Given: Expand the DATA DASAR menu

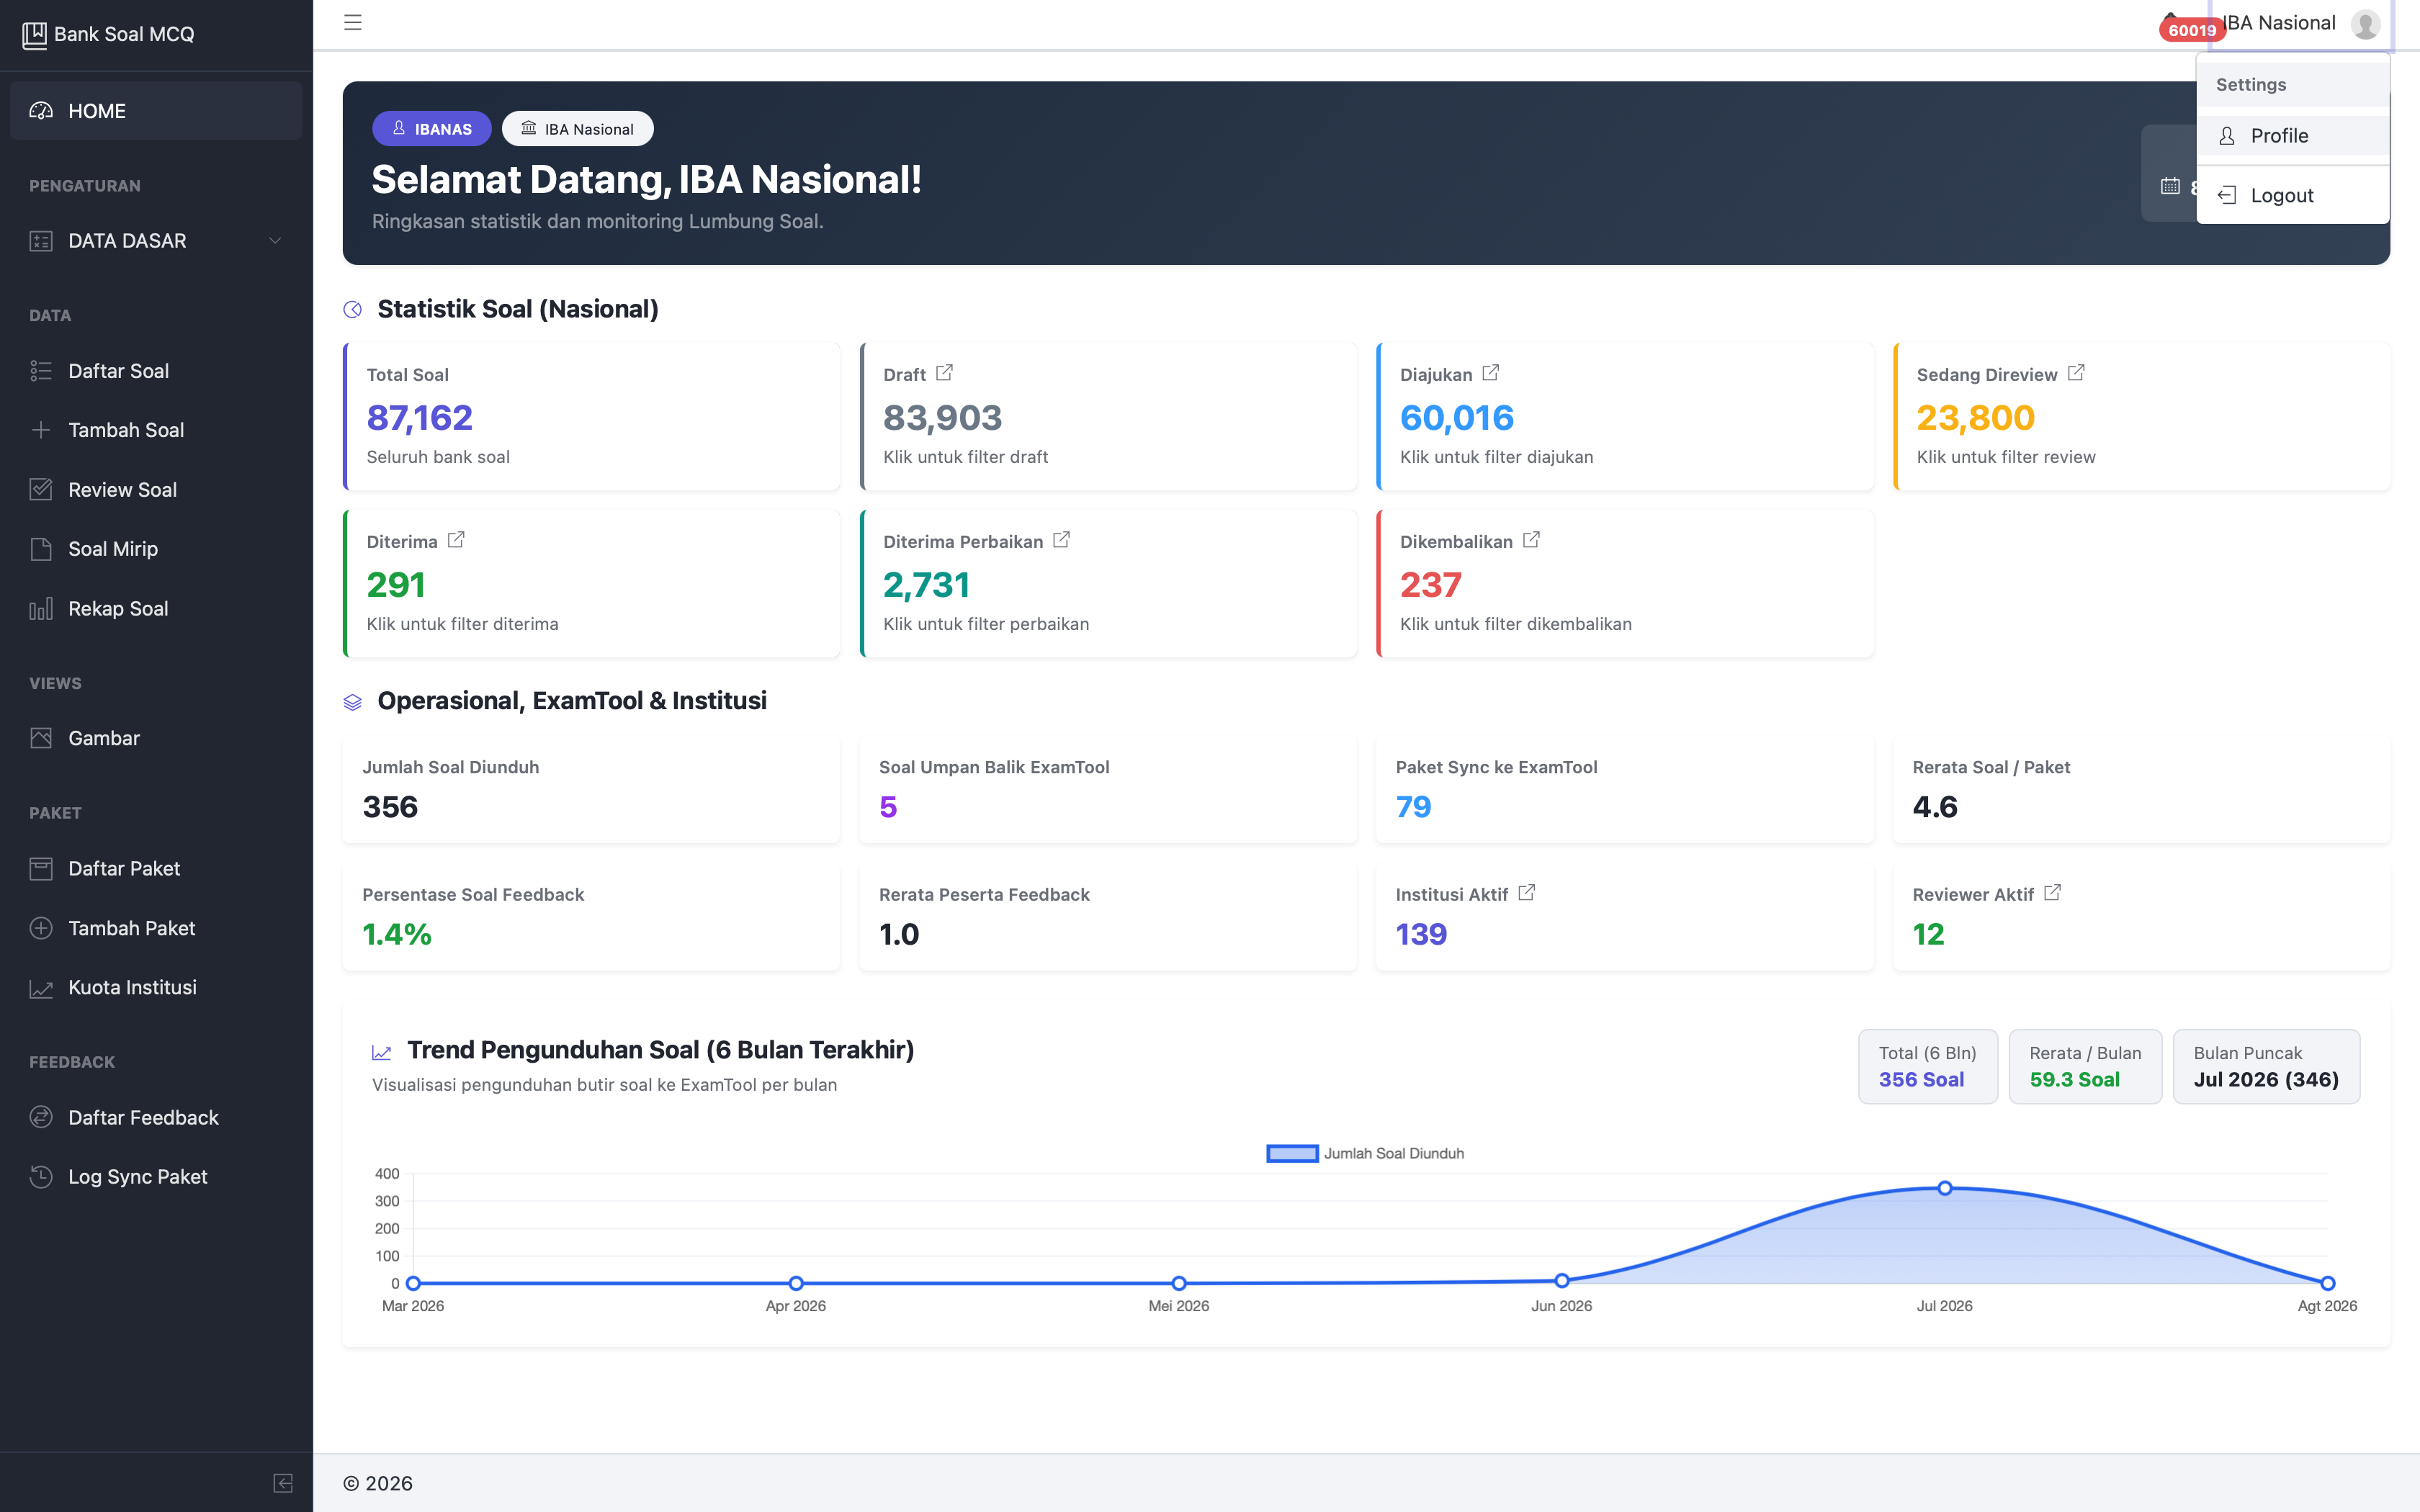Looking at the screenshot, I should tap(156, 241).
